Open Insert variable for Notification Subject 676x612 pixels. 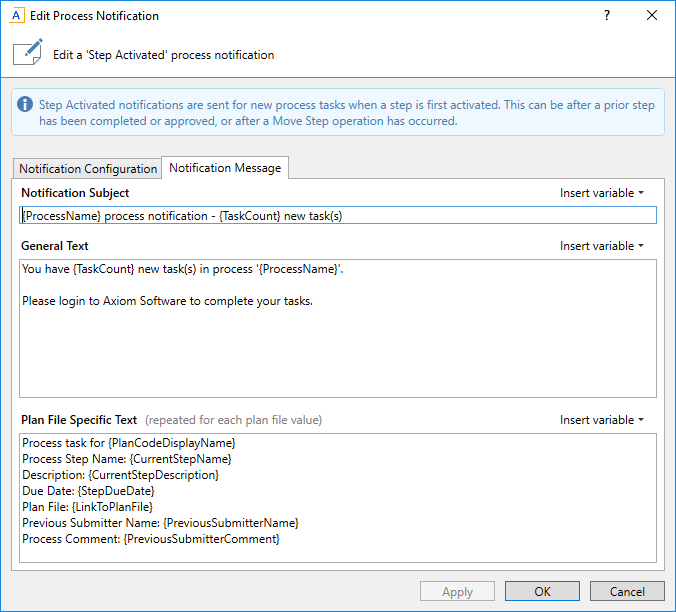tap(601, 193)
